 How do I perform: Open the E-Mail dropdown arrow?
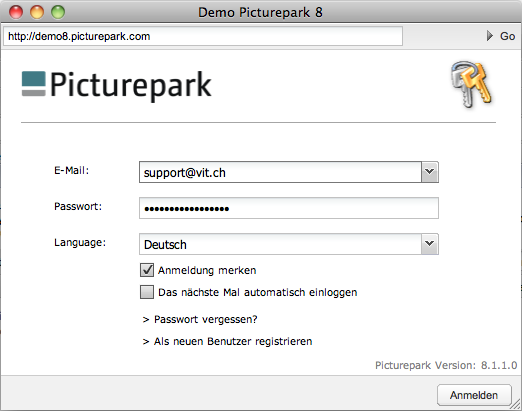430,172
